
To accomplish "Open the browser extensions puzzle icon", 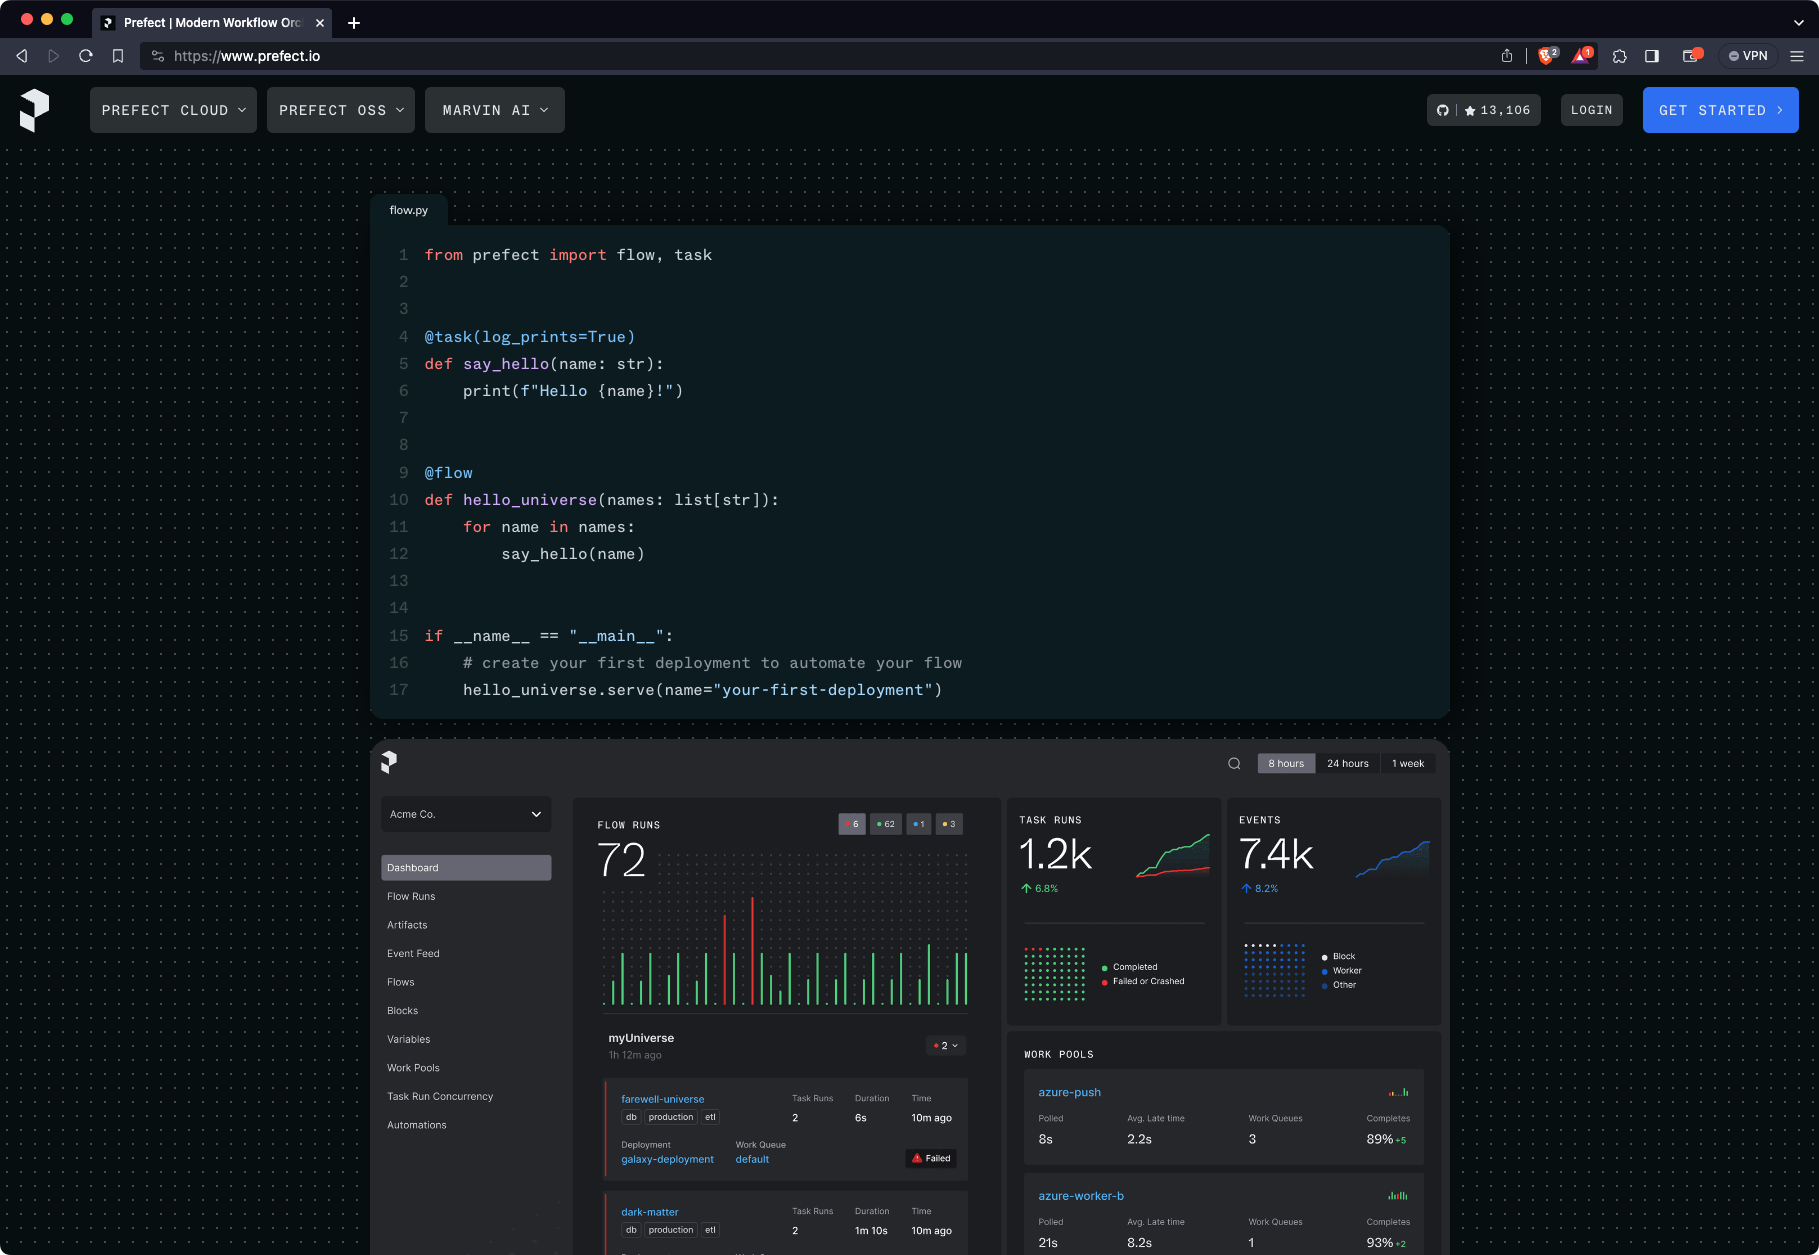I will [1619, 56].
